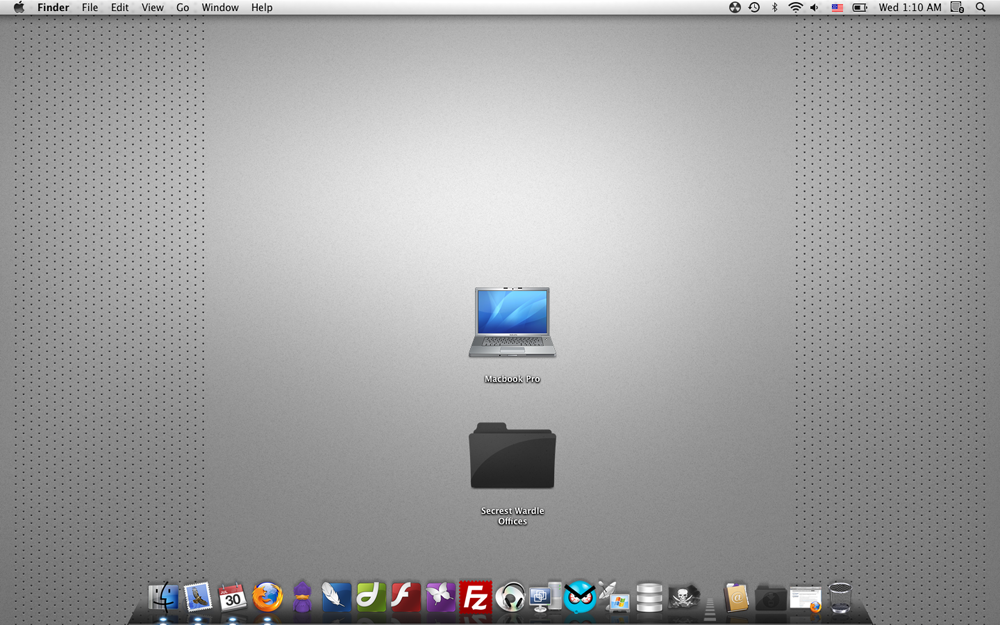Open the pirate flag app in the Dock

[685, 598]
